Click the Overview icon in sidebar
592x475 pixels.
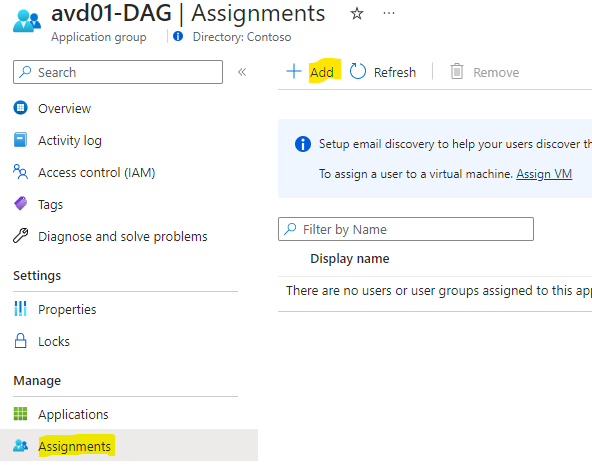[x=20, y=108]
